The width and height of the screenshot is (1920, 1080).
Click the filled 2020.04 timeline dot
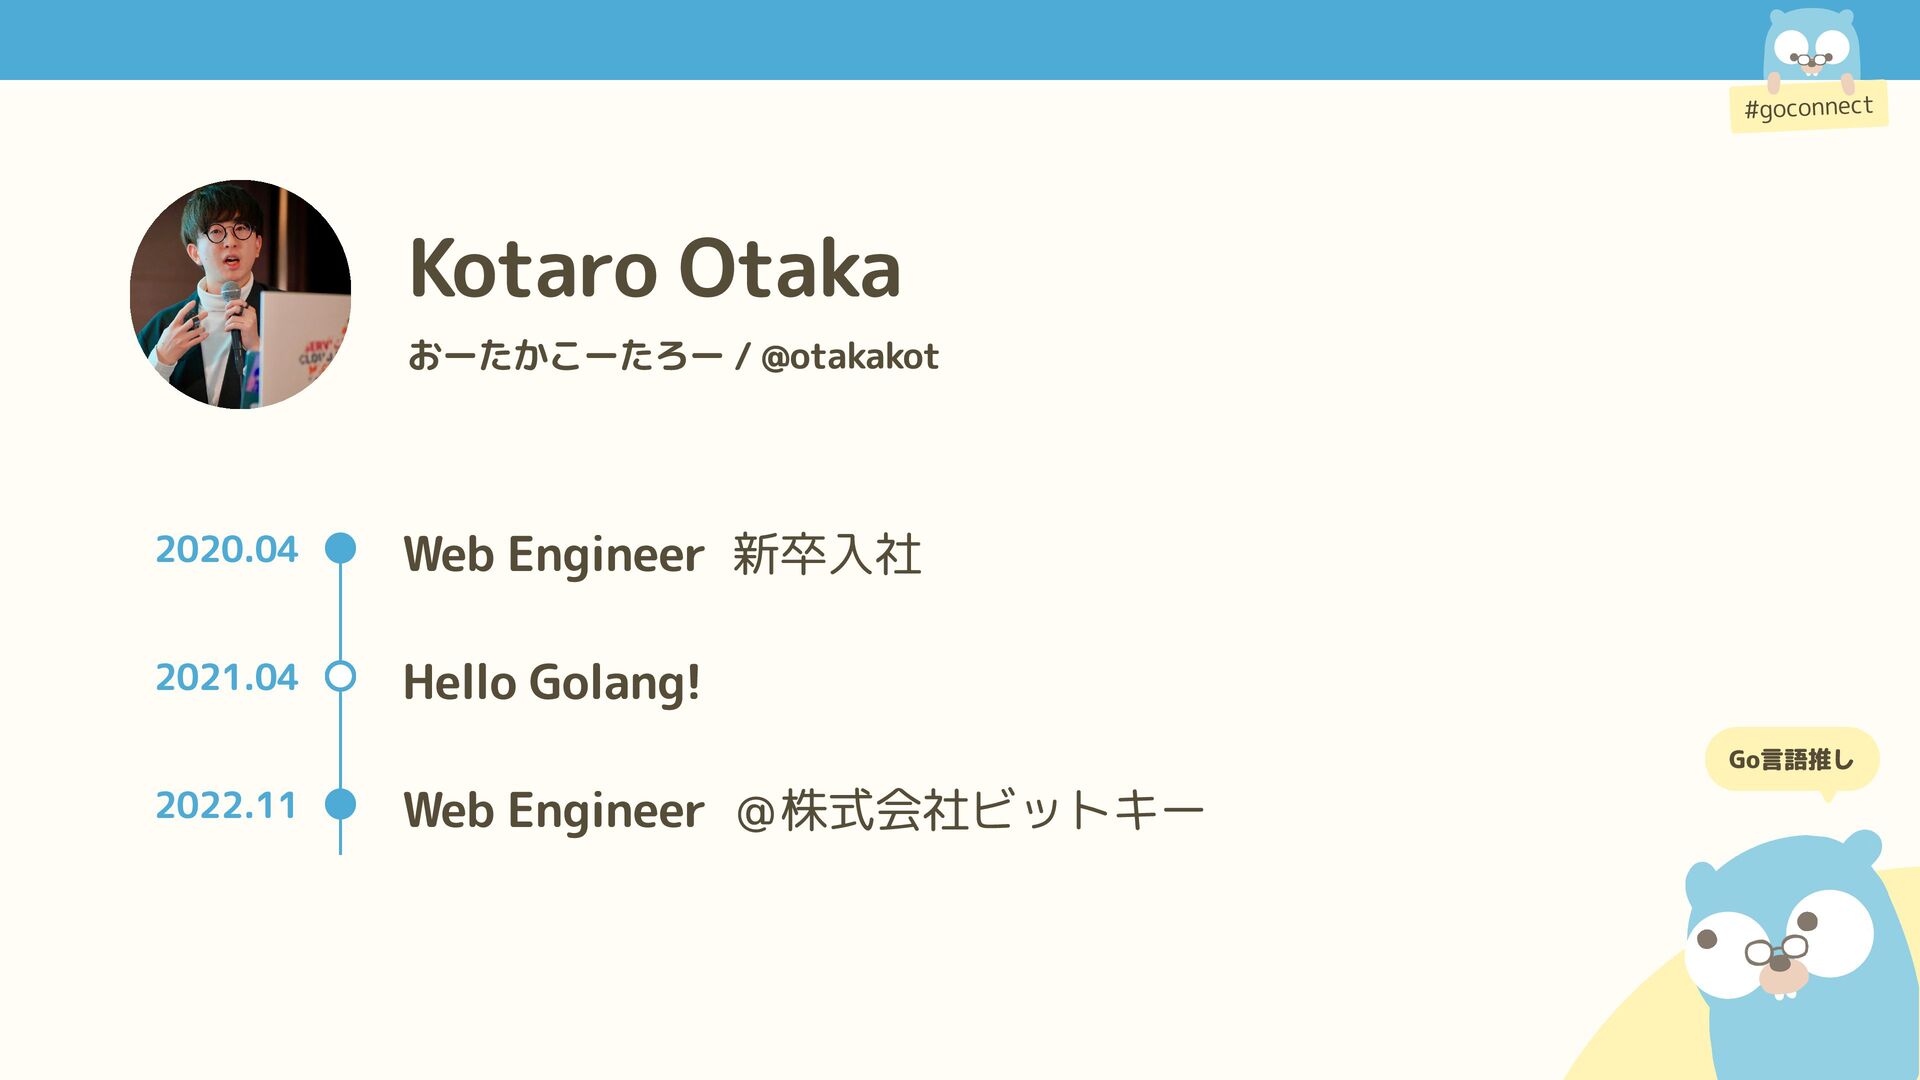tap(341, 548)
